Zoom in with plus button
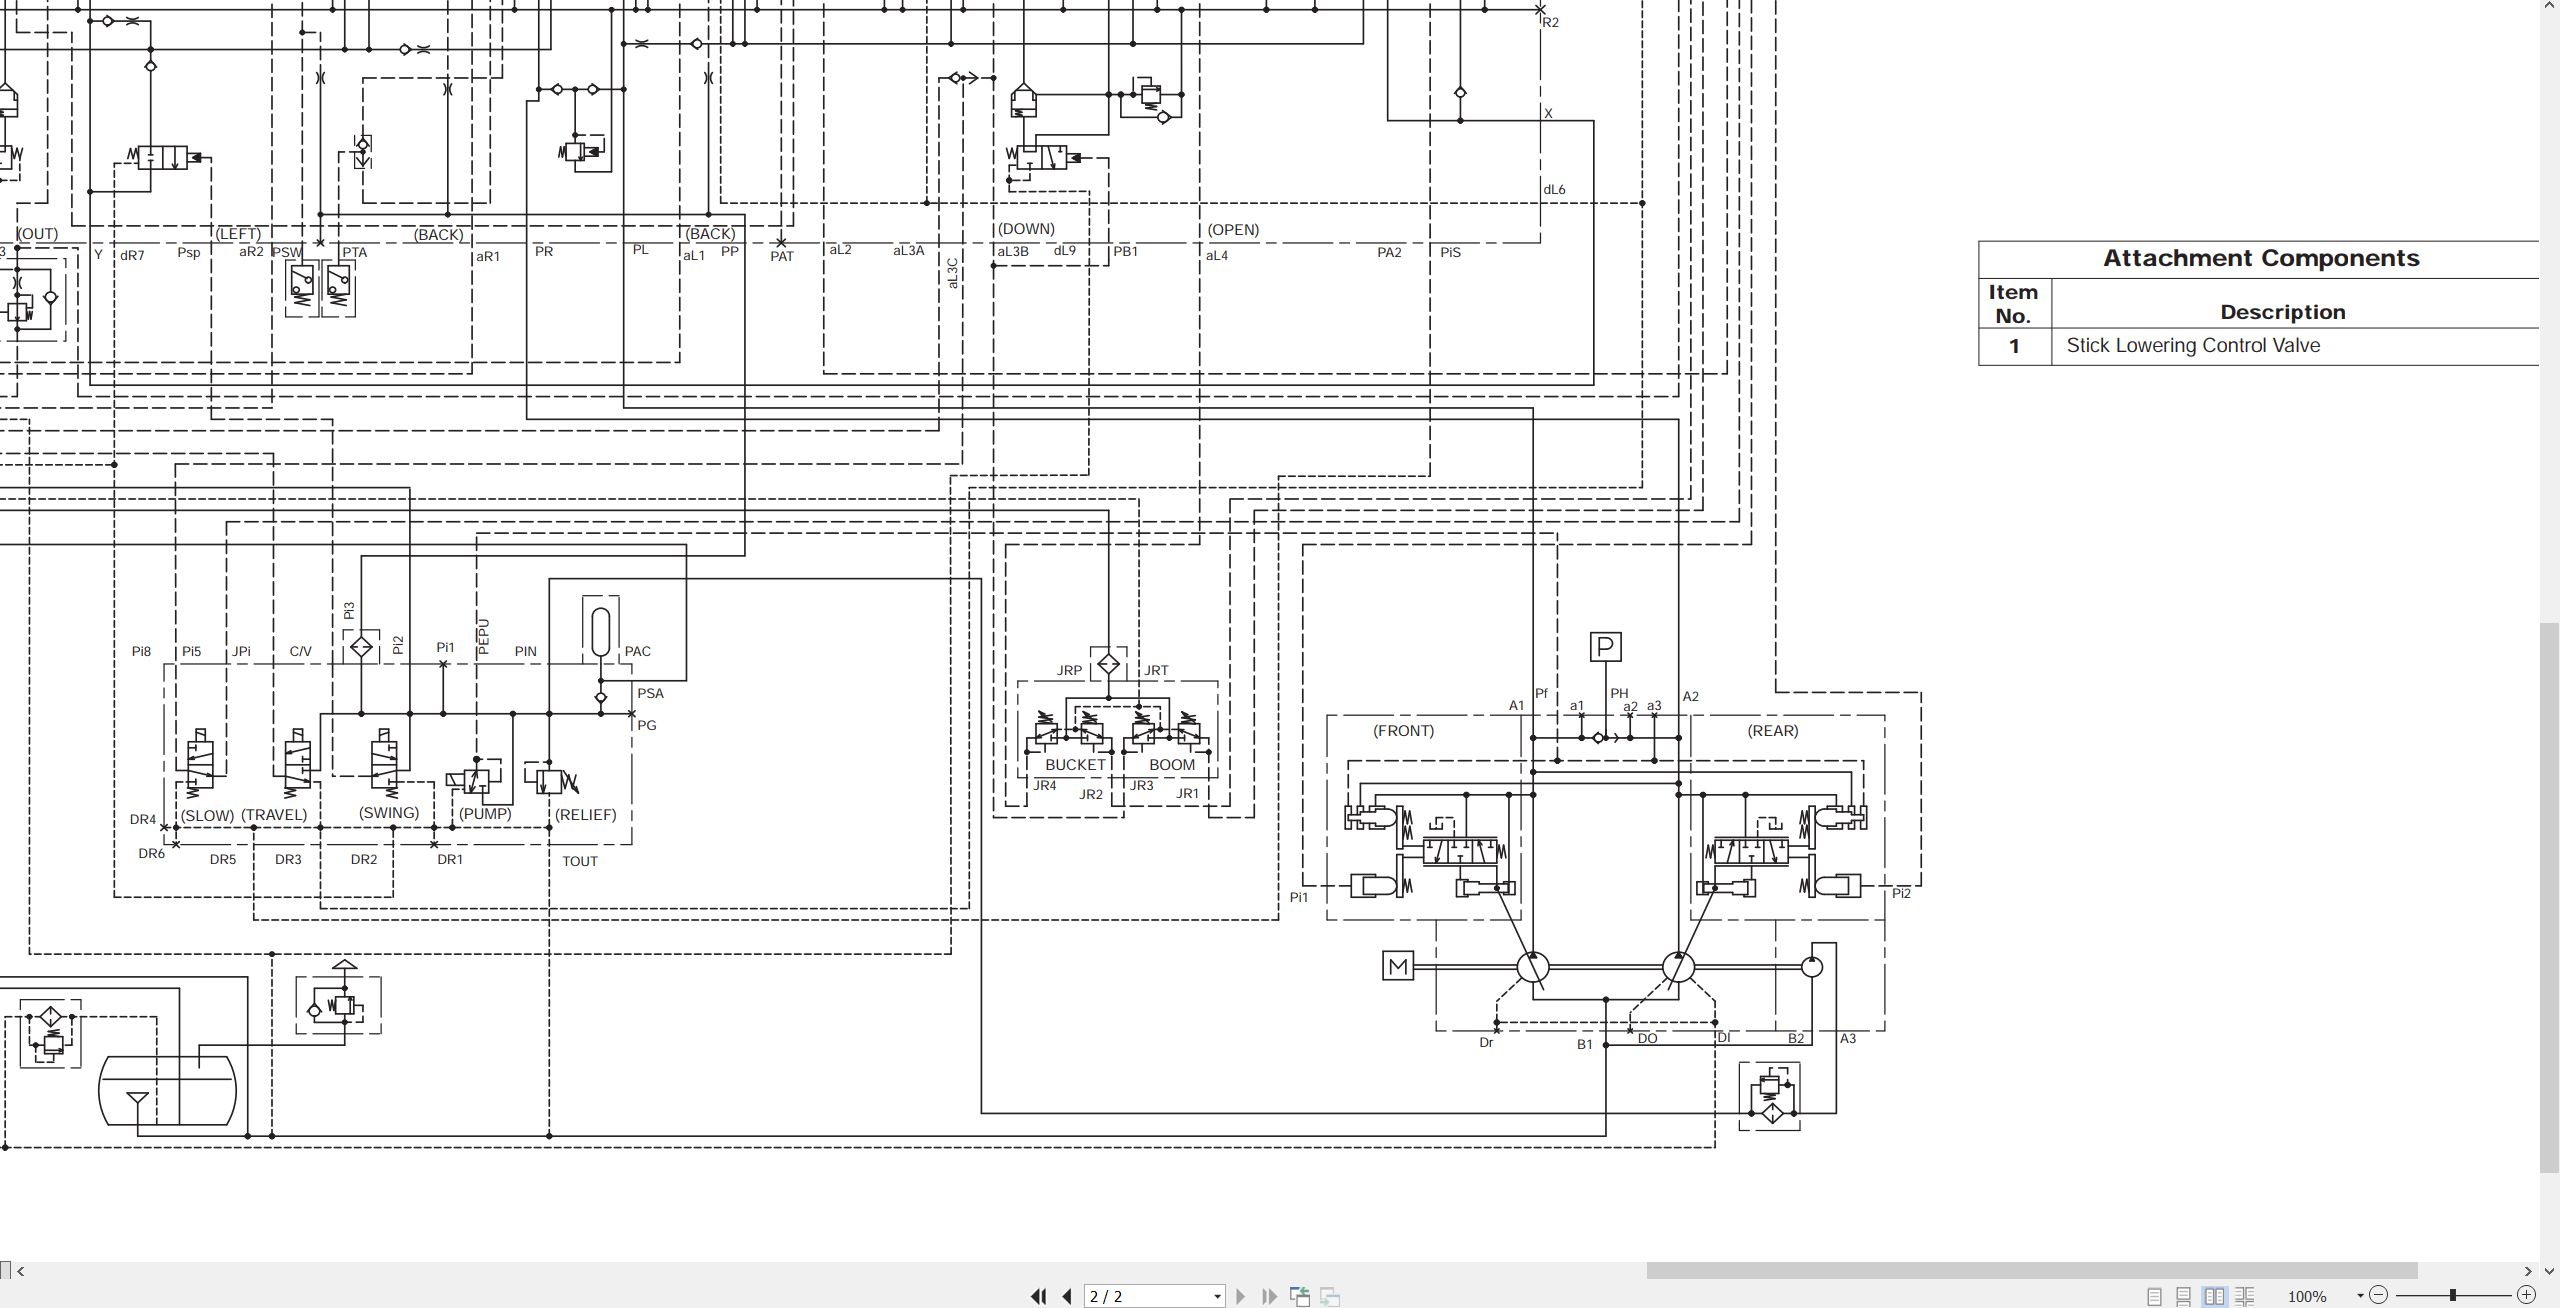2560x1308 pixels. pos(2526,1295)
